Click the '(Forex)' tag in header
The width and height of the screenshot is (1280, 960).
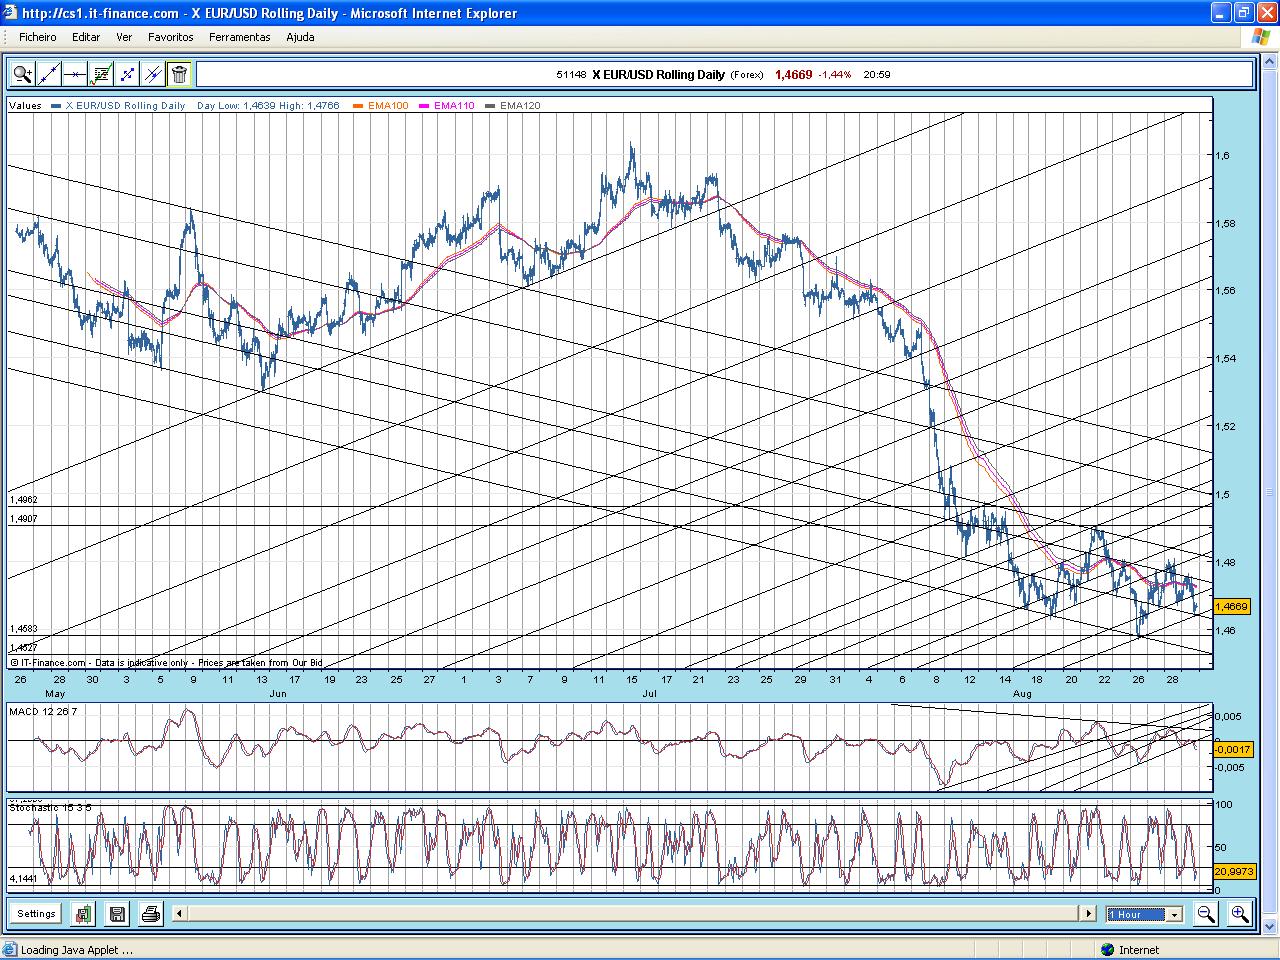(747, 75)
